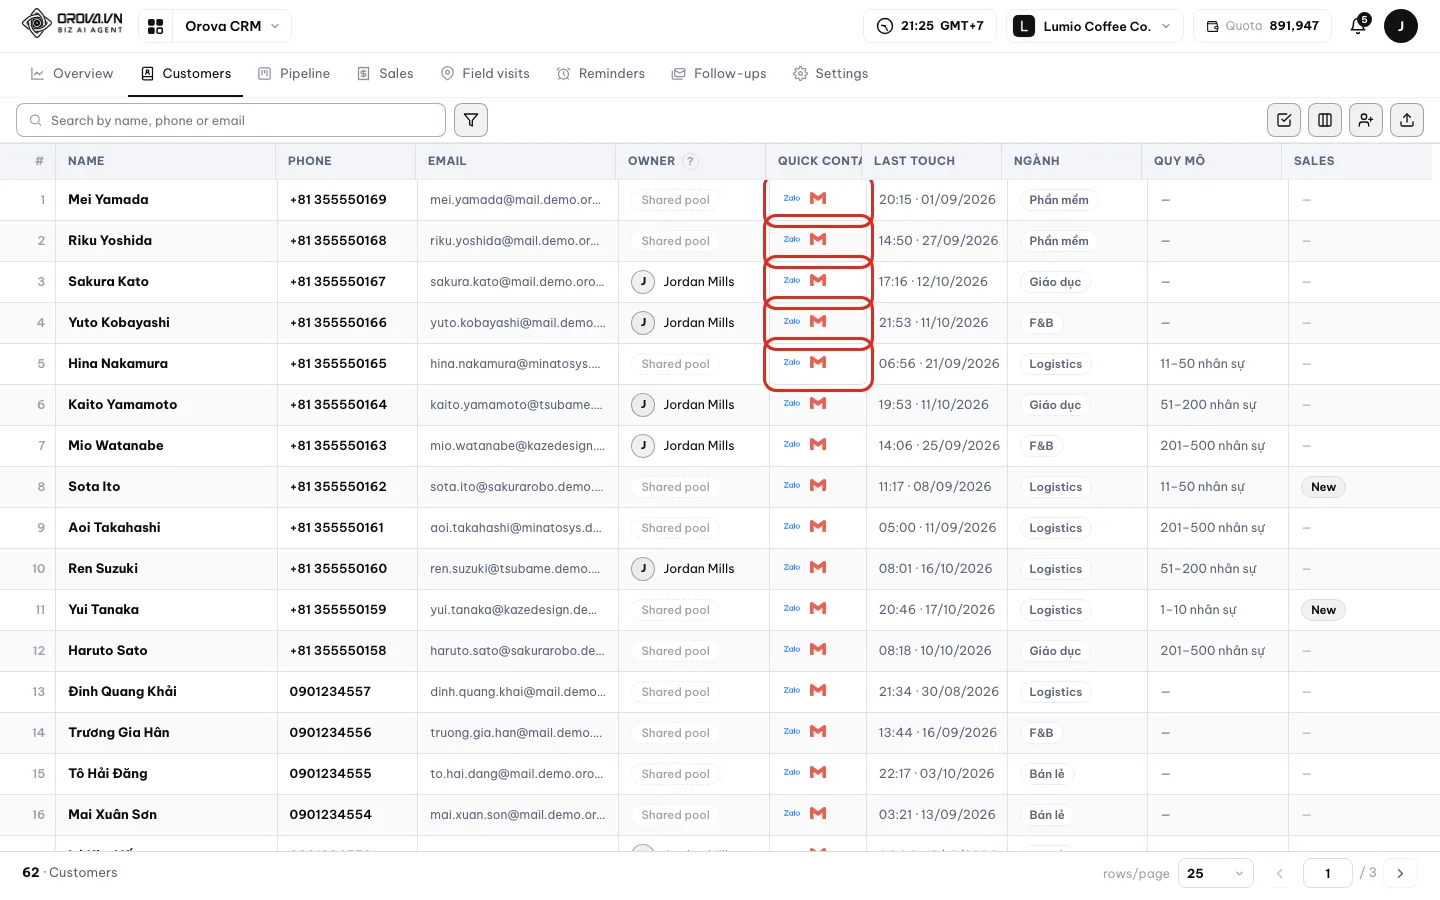Image resolution: width=1440 pixels, height=900 pixels.
Task: Click the Orova.vn logo
Action: [73, 23]
